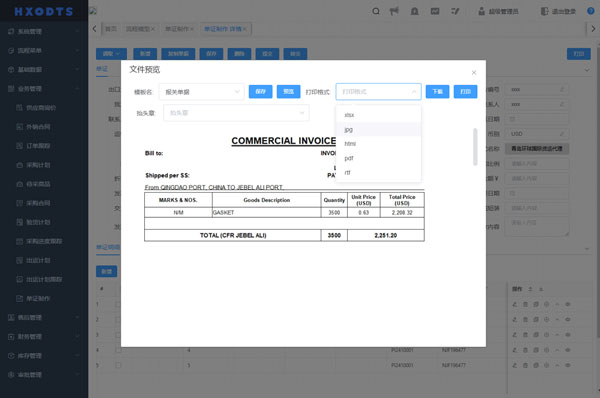Viewport: 600px width, 398px height.
Task: Open the task checklist icon in the header
Action: [x=455, y=11]
